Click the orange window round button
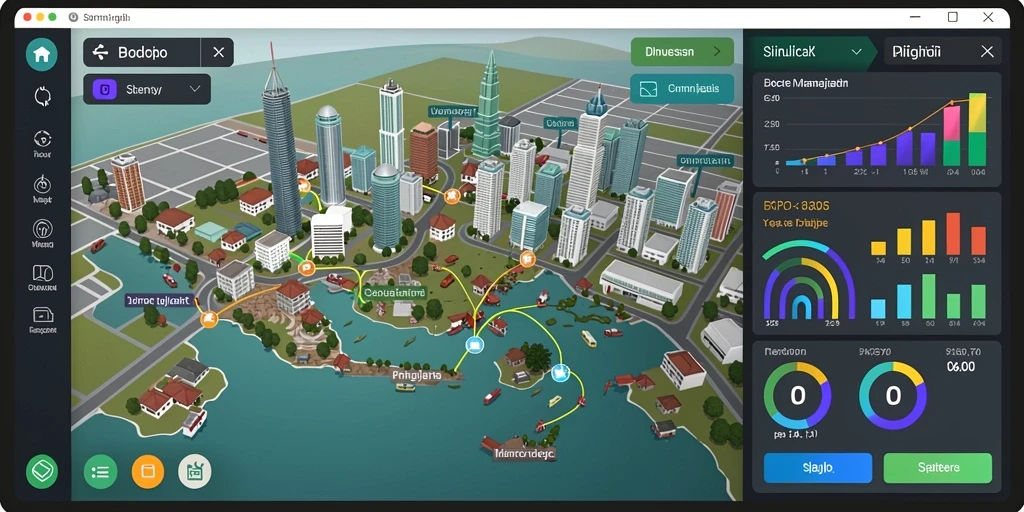 (x=148, y=472)
